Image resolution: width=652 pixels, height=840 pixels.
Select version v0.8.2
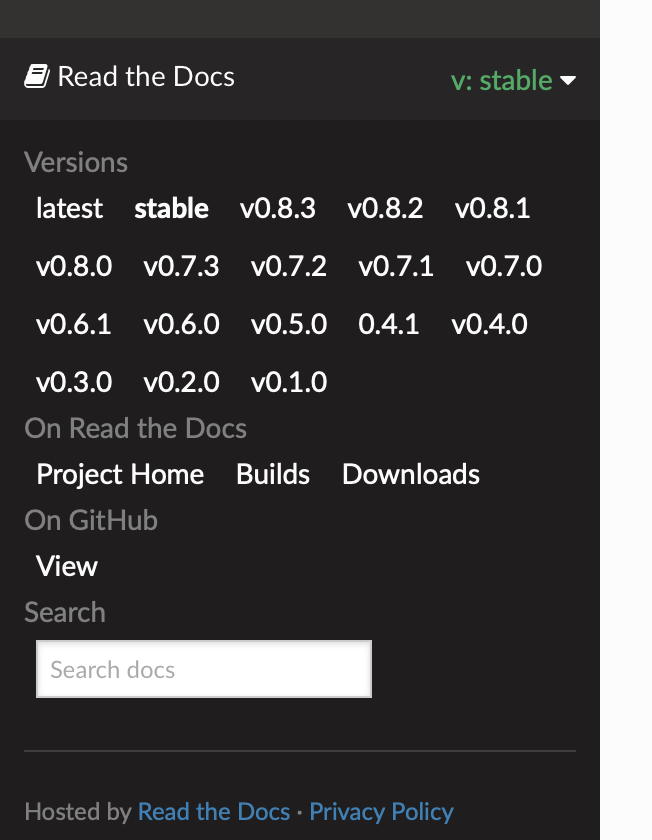point(386,209)
